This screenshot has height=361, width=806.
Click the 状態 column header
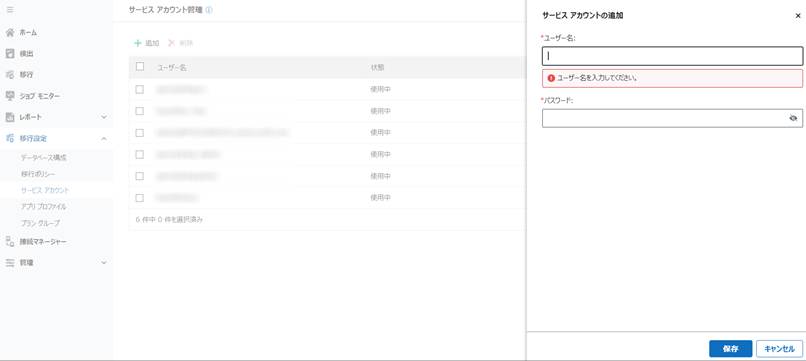pyautogui.click(x=378, y=67)
